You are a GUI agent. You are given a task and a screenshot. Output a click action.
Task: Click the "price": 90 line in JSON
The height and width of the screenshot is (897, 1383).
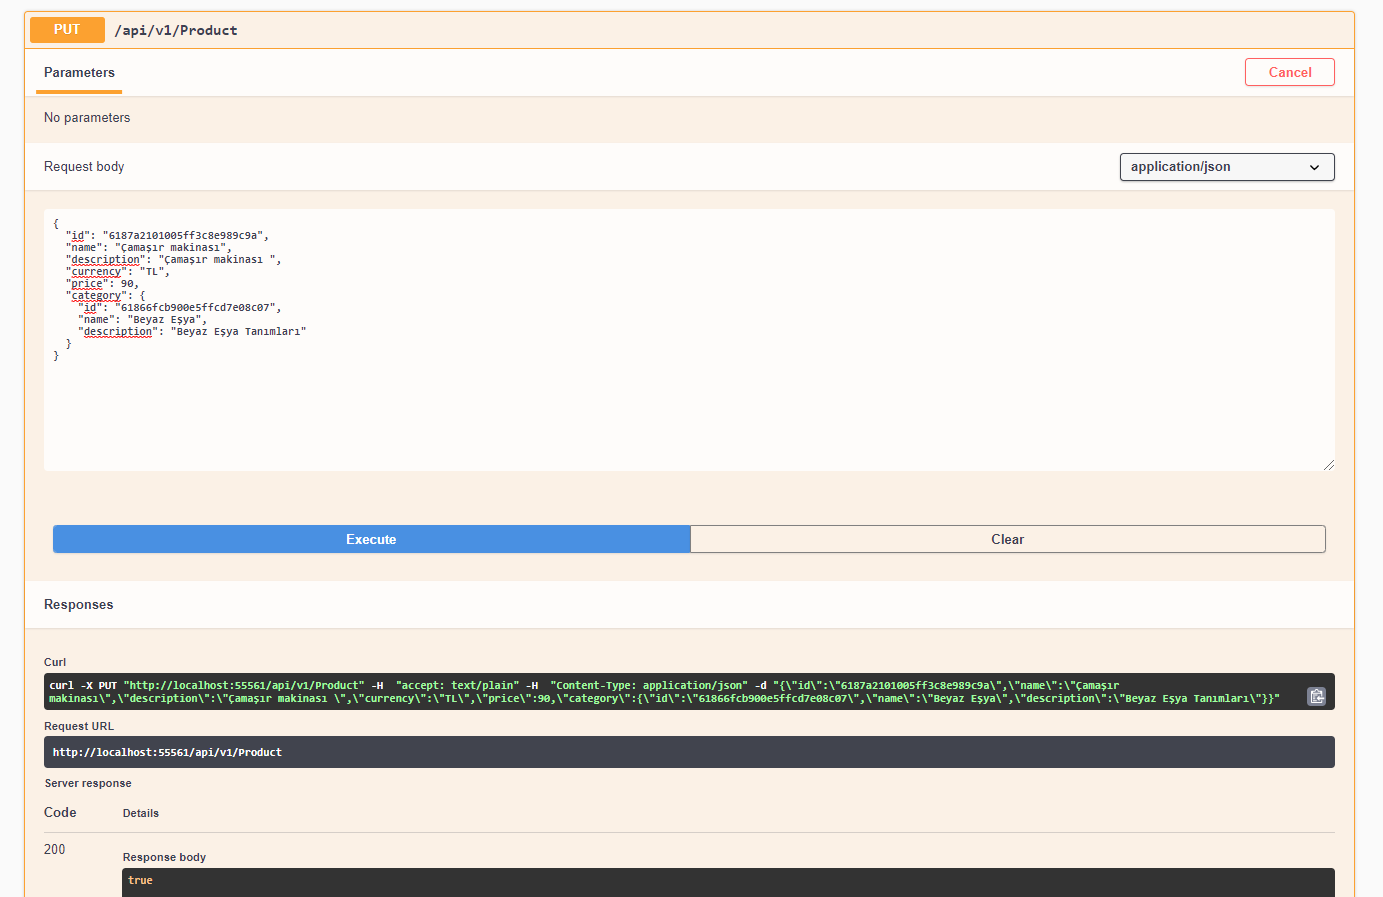103,284
